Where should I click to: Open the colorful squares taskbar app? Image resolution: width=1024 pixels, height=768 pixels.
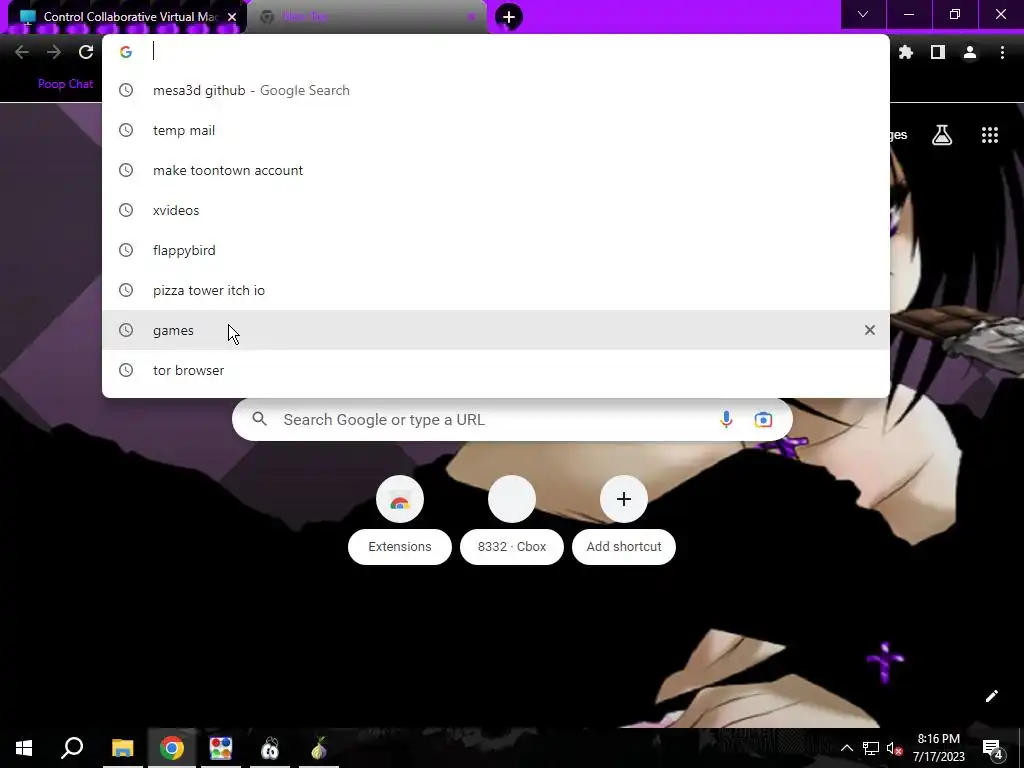click(221, 748)
